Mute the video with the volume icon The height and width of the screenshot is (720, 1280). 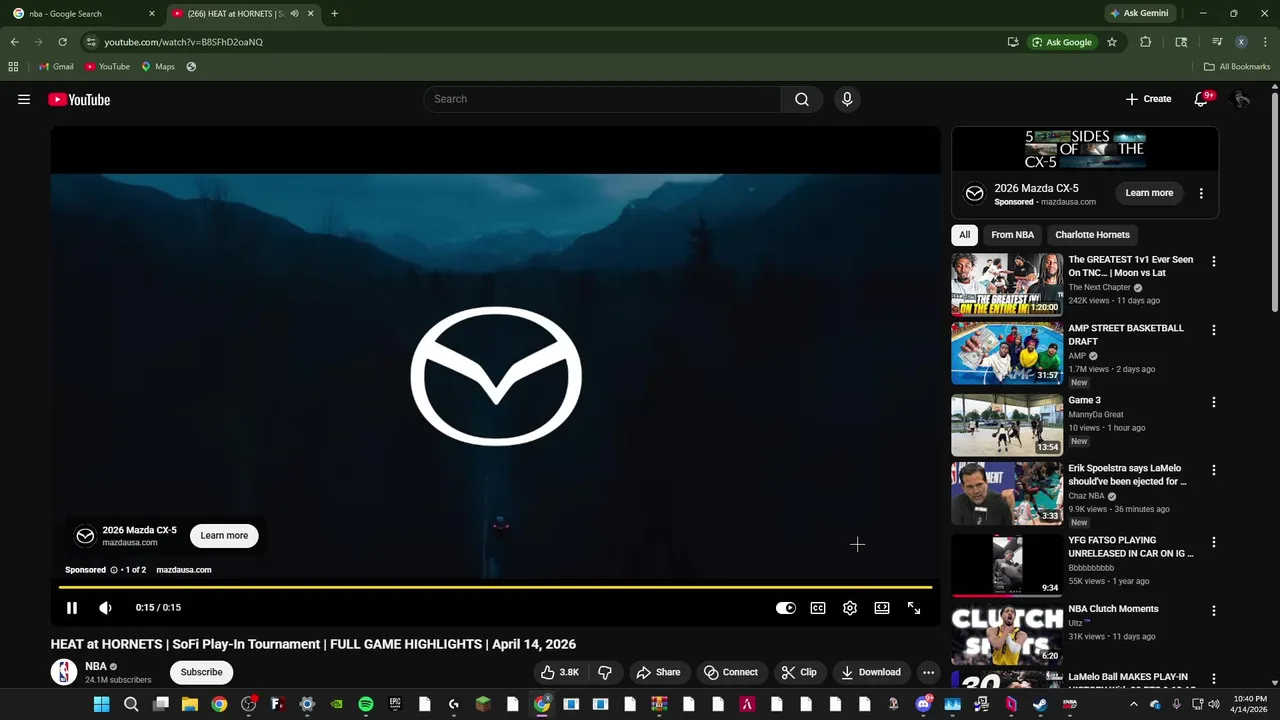[x=105, y=608]
